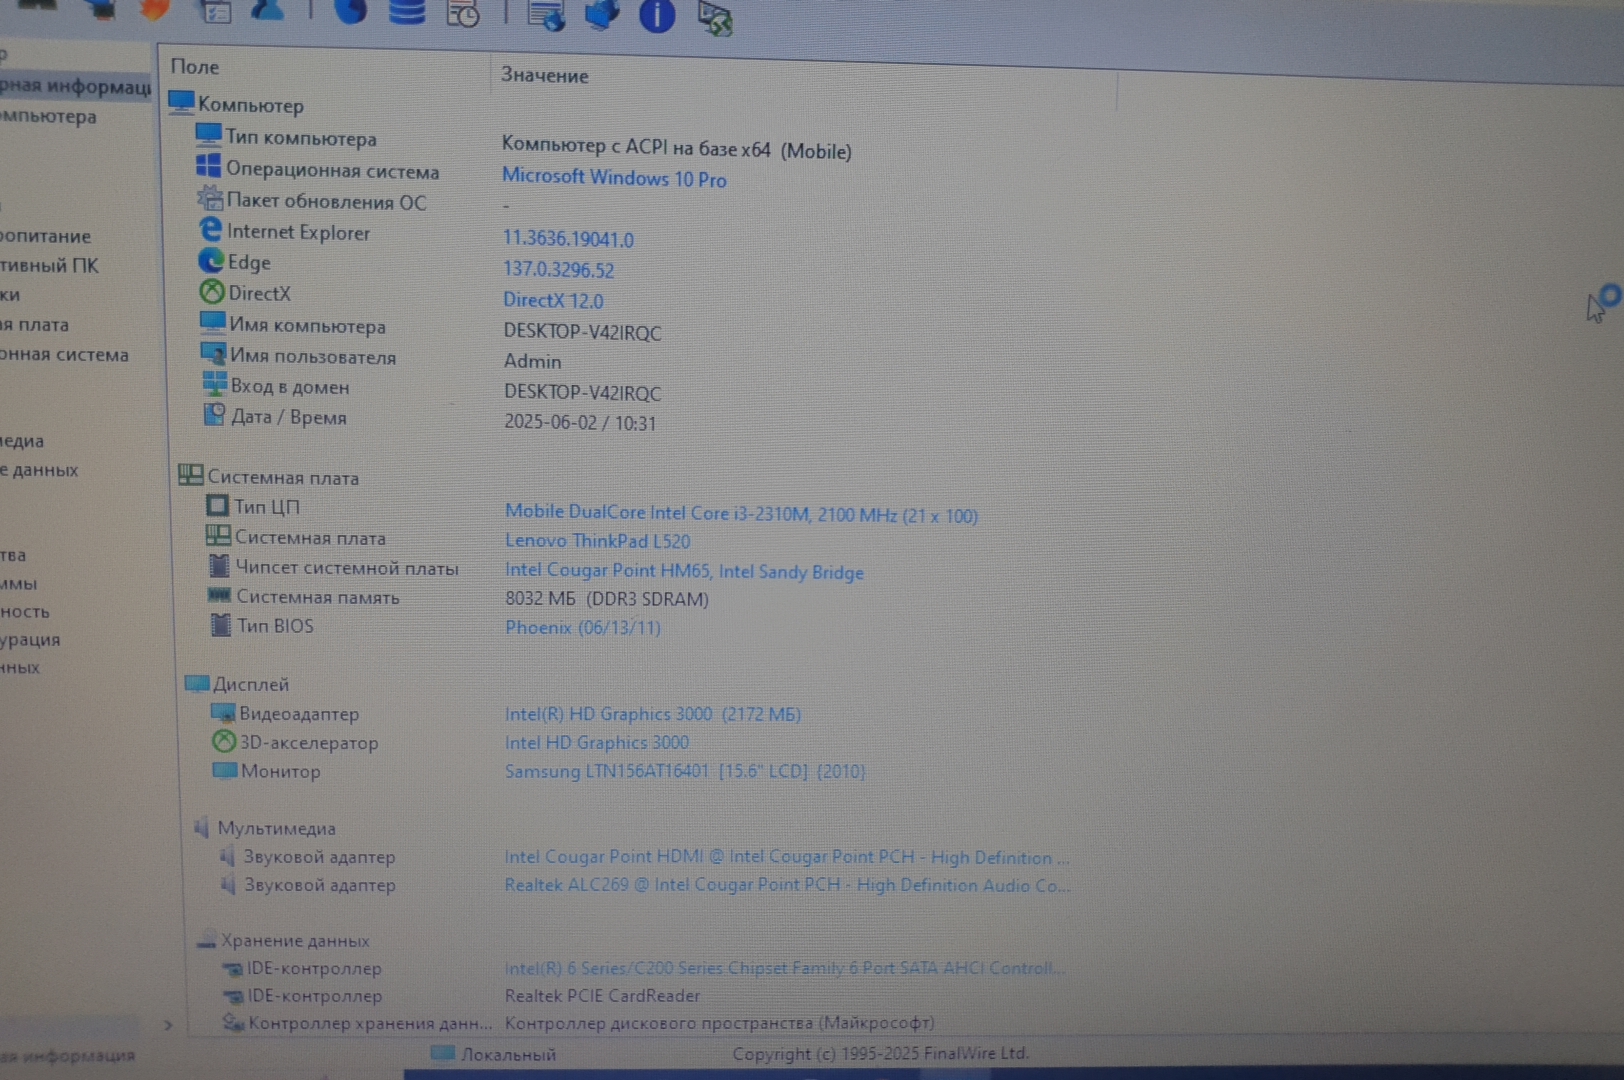This screenshot has width=1624, height=1080.
Task: Click the blue database stack toolbar icon
Action: click(x=407, y=12)
